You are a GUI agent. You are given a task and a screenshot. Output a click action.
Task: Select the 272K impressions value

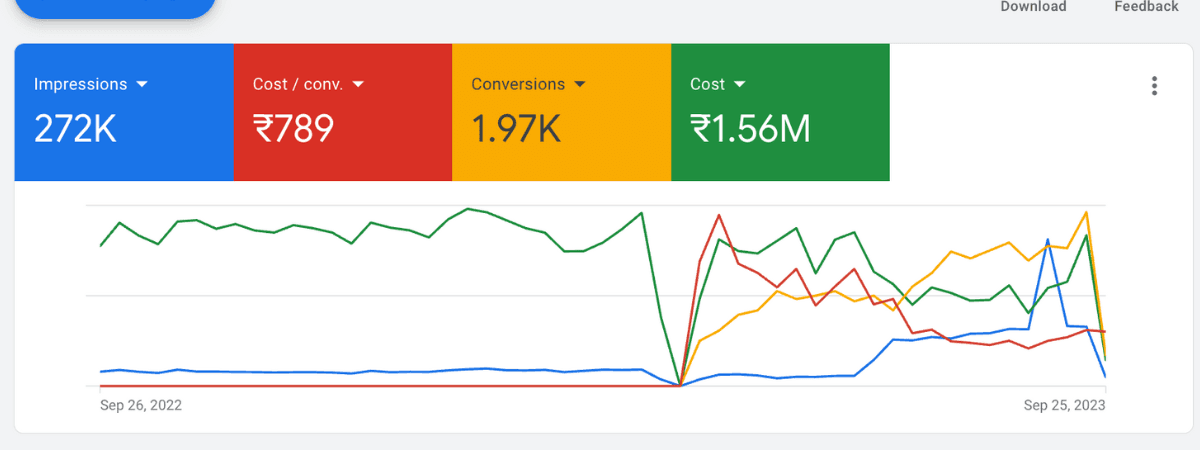click(x=75, y=129)
